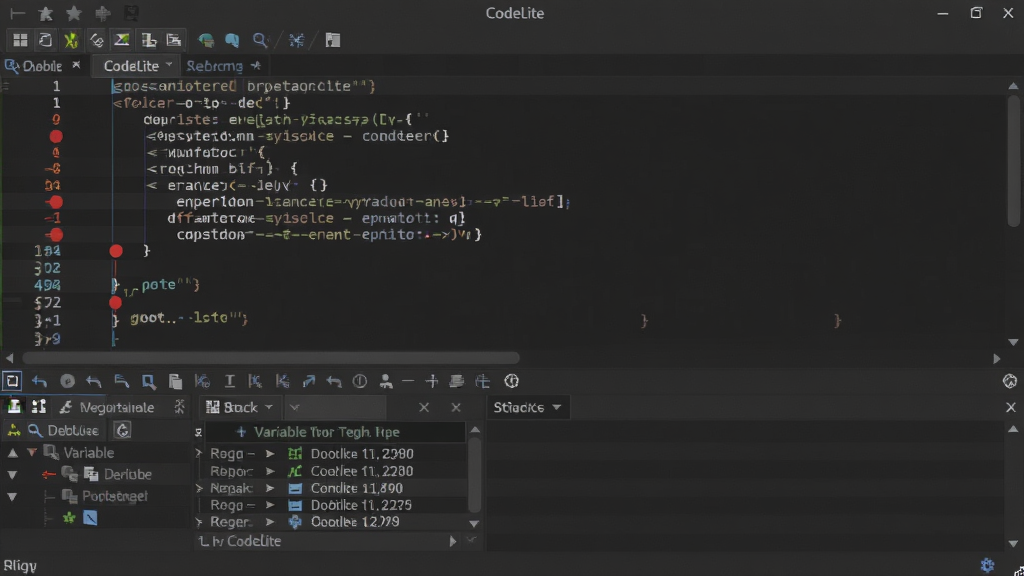Click the outlined square icon starting debug toolbar
The height and width of the screenshot is (576, 1024).
pos(12,381)
